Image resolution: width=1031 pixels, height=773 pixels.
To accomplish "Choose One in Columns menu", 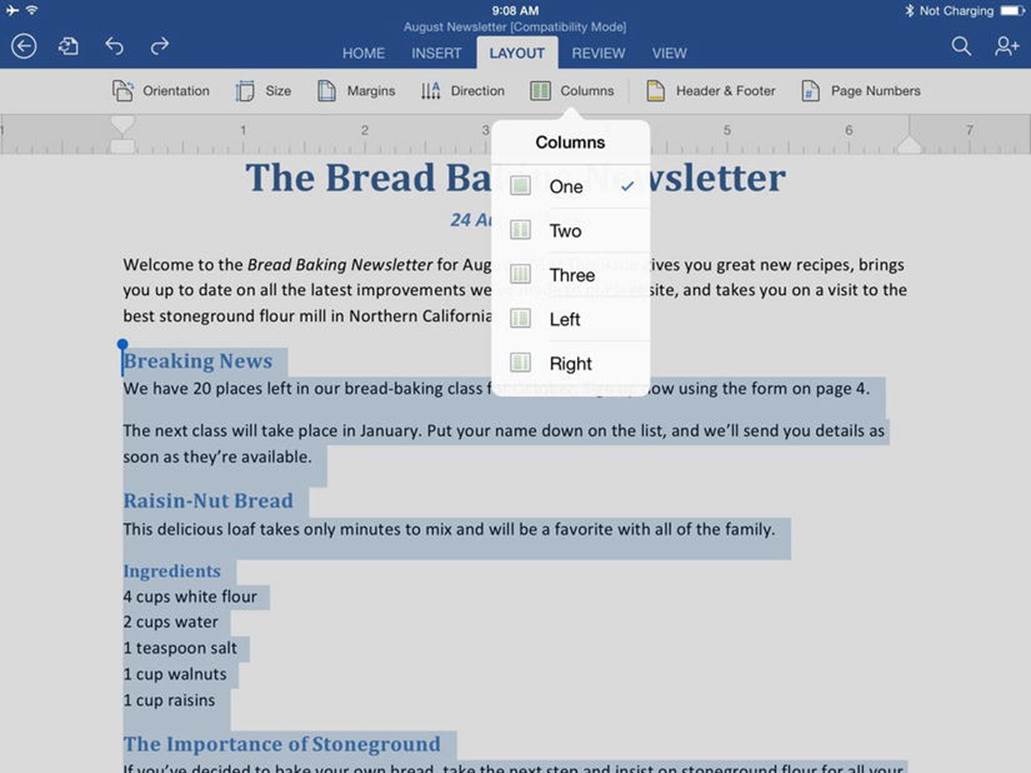I will (571, 187).
